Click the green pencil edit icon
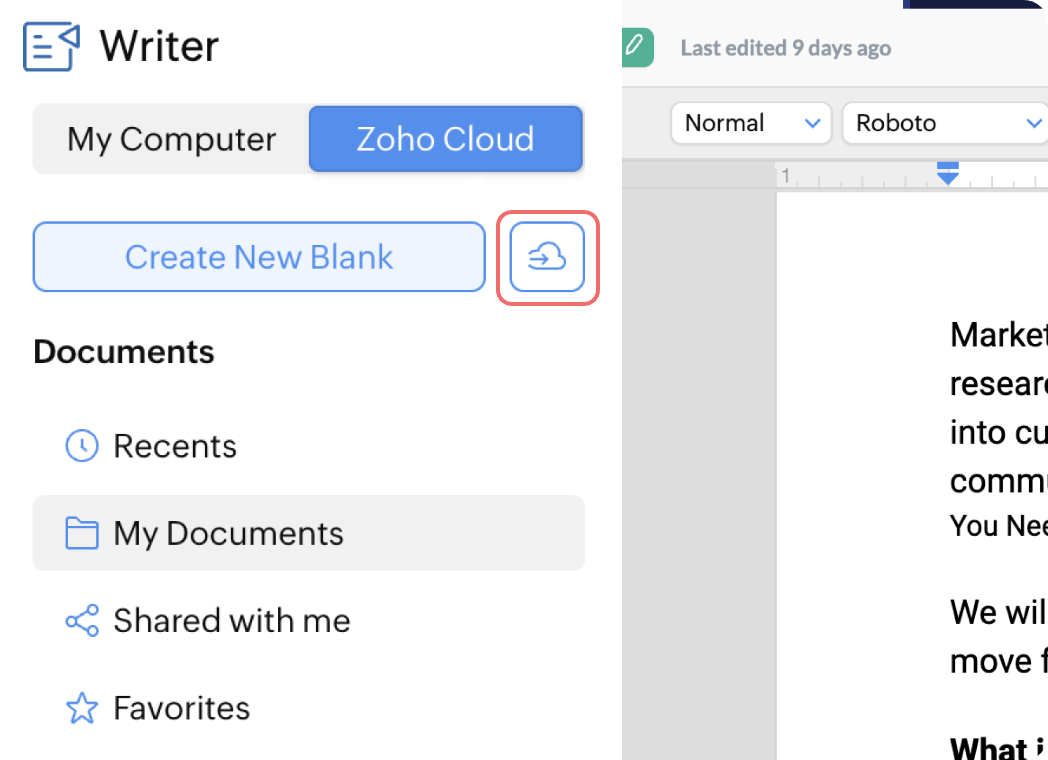 click(x=635, y=46)
